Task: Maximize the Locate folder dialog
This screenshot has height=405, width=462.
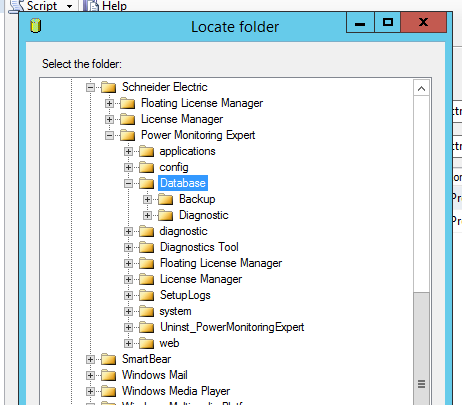Action: coord(387,23)
